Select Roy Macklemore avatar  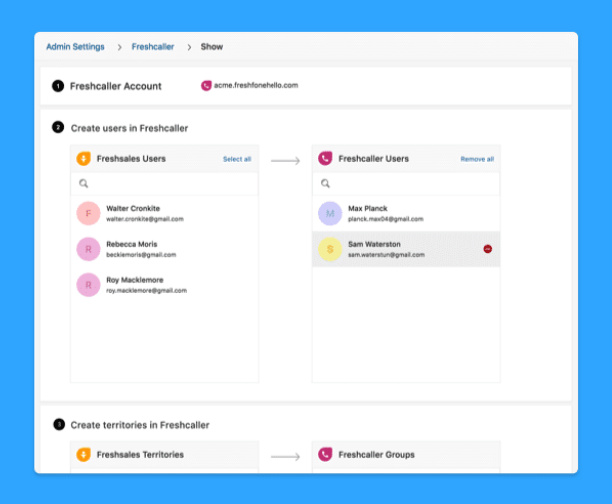88,285
